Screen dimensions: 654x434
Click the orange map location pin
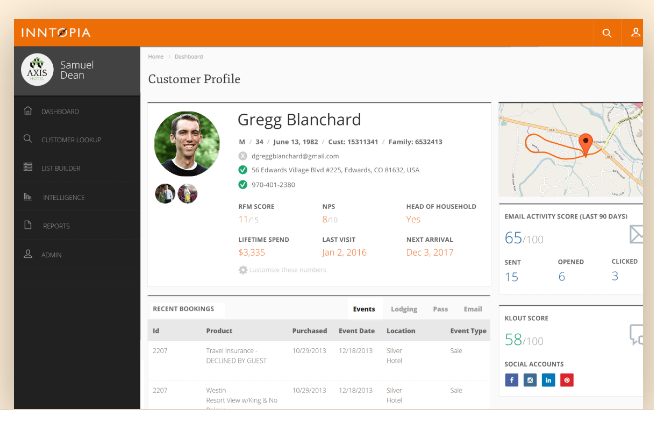[x=586, y=144]
